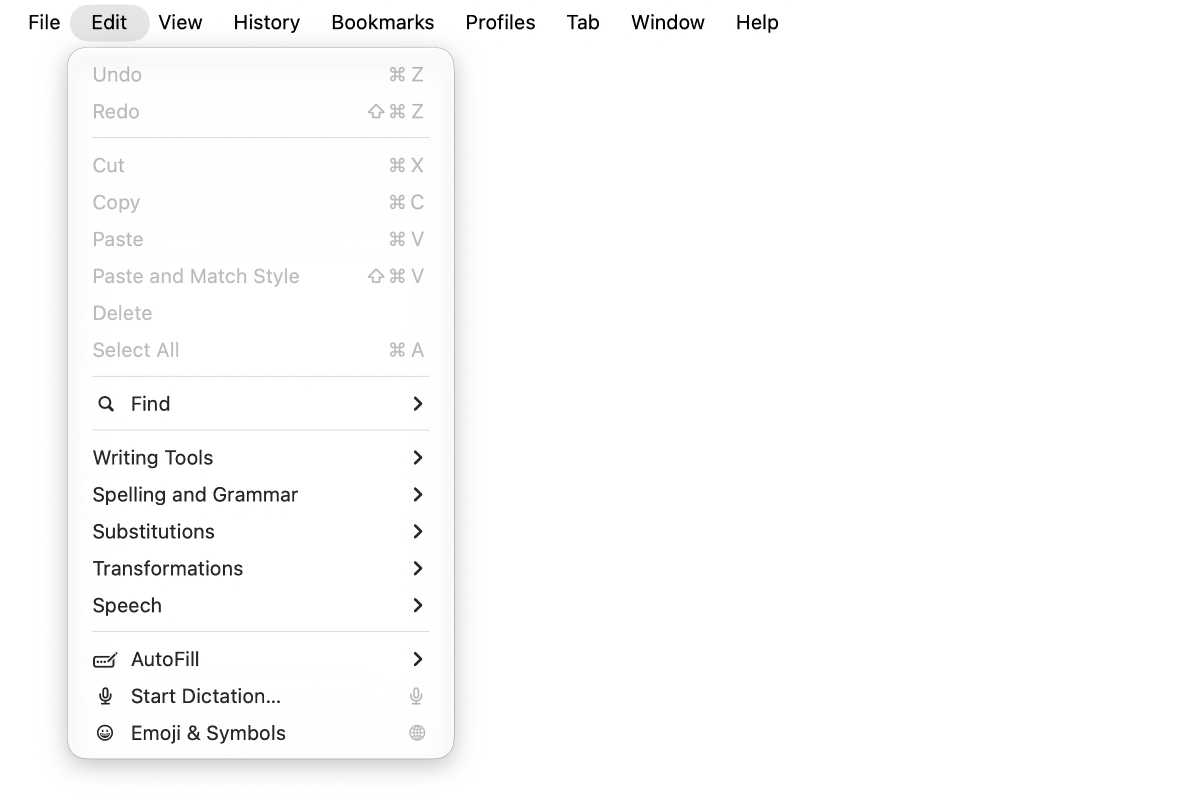
Task: Expand the Speech submenu chevron
Action: click(x=418, y=606)
